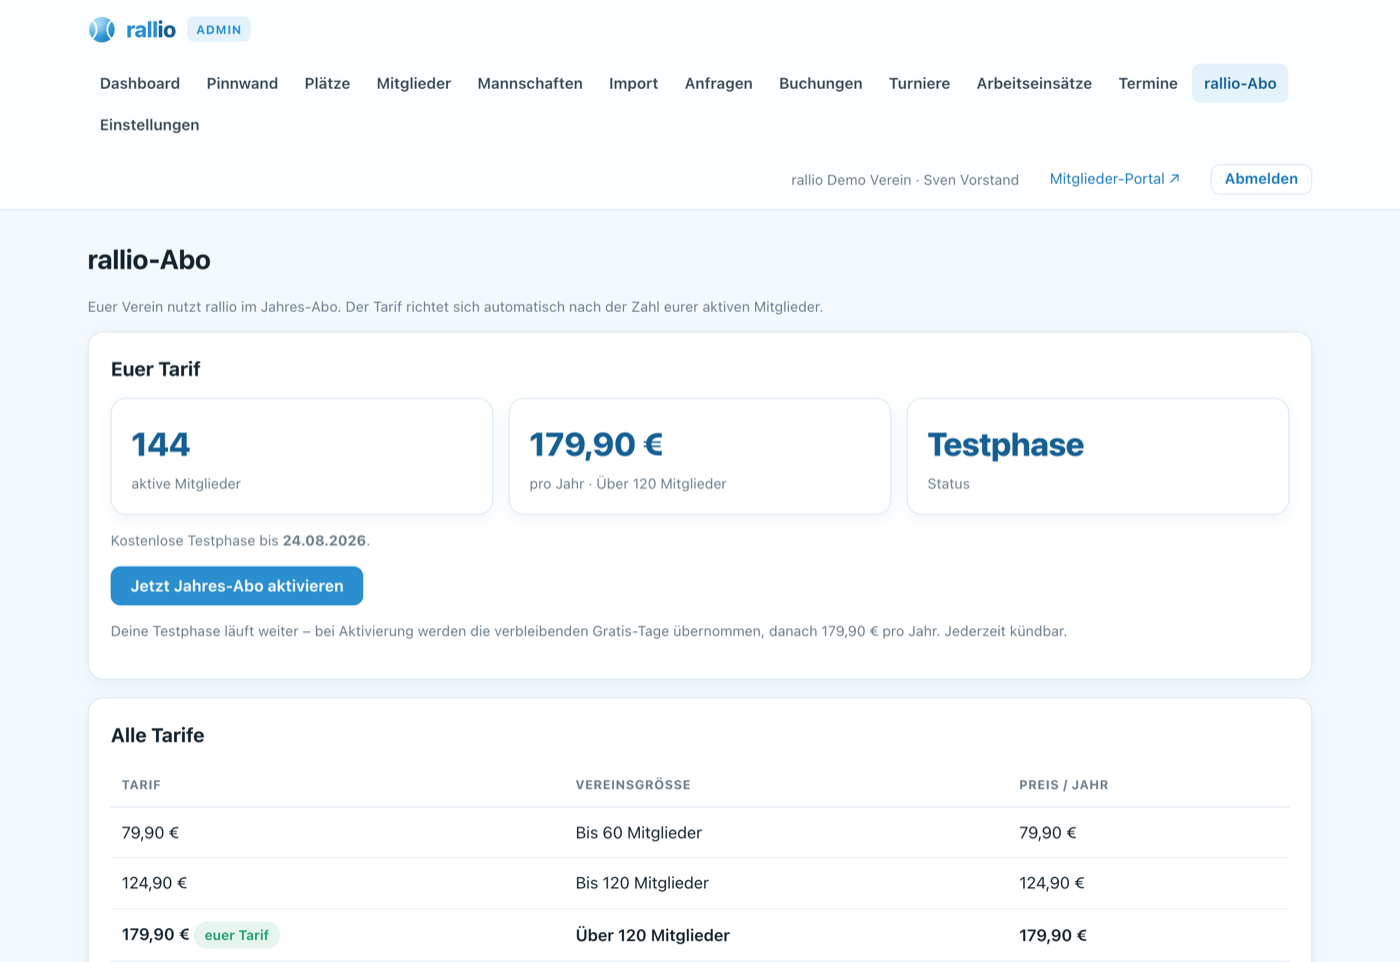This screenshot has width=1400, height=962.
Task: Open Einstellungen in the navigation
Action: [149, 125]
